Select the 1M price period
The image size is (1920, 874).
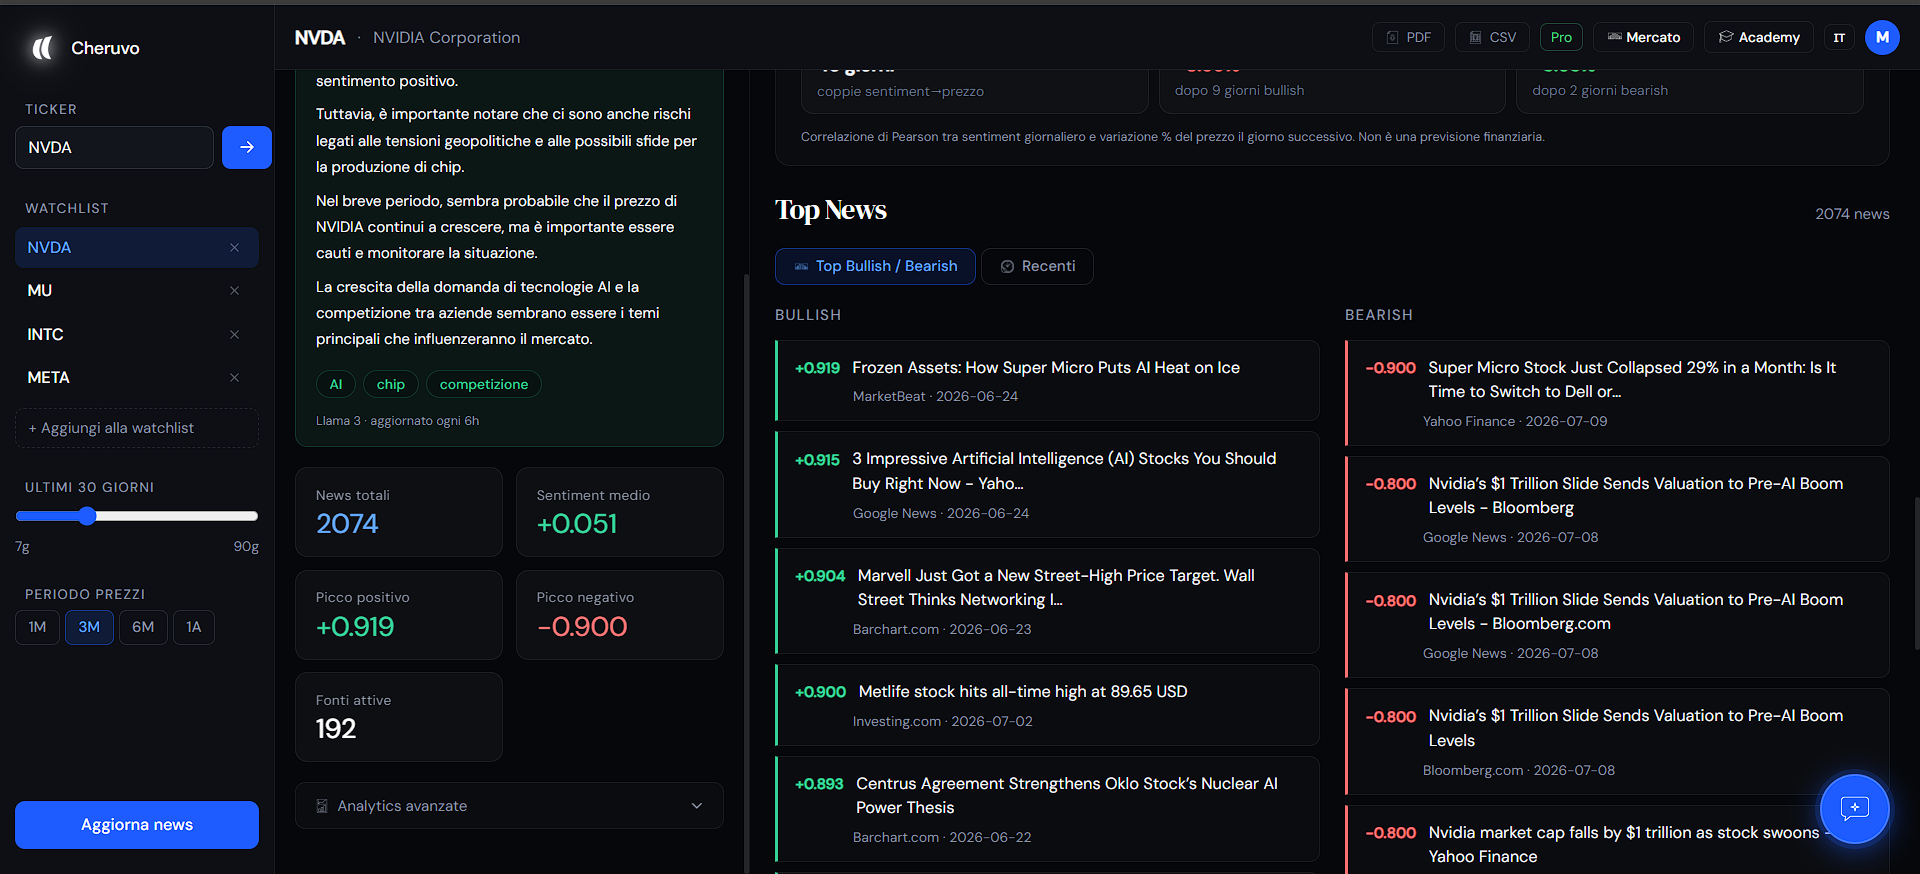[x=37, y=627]
